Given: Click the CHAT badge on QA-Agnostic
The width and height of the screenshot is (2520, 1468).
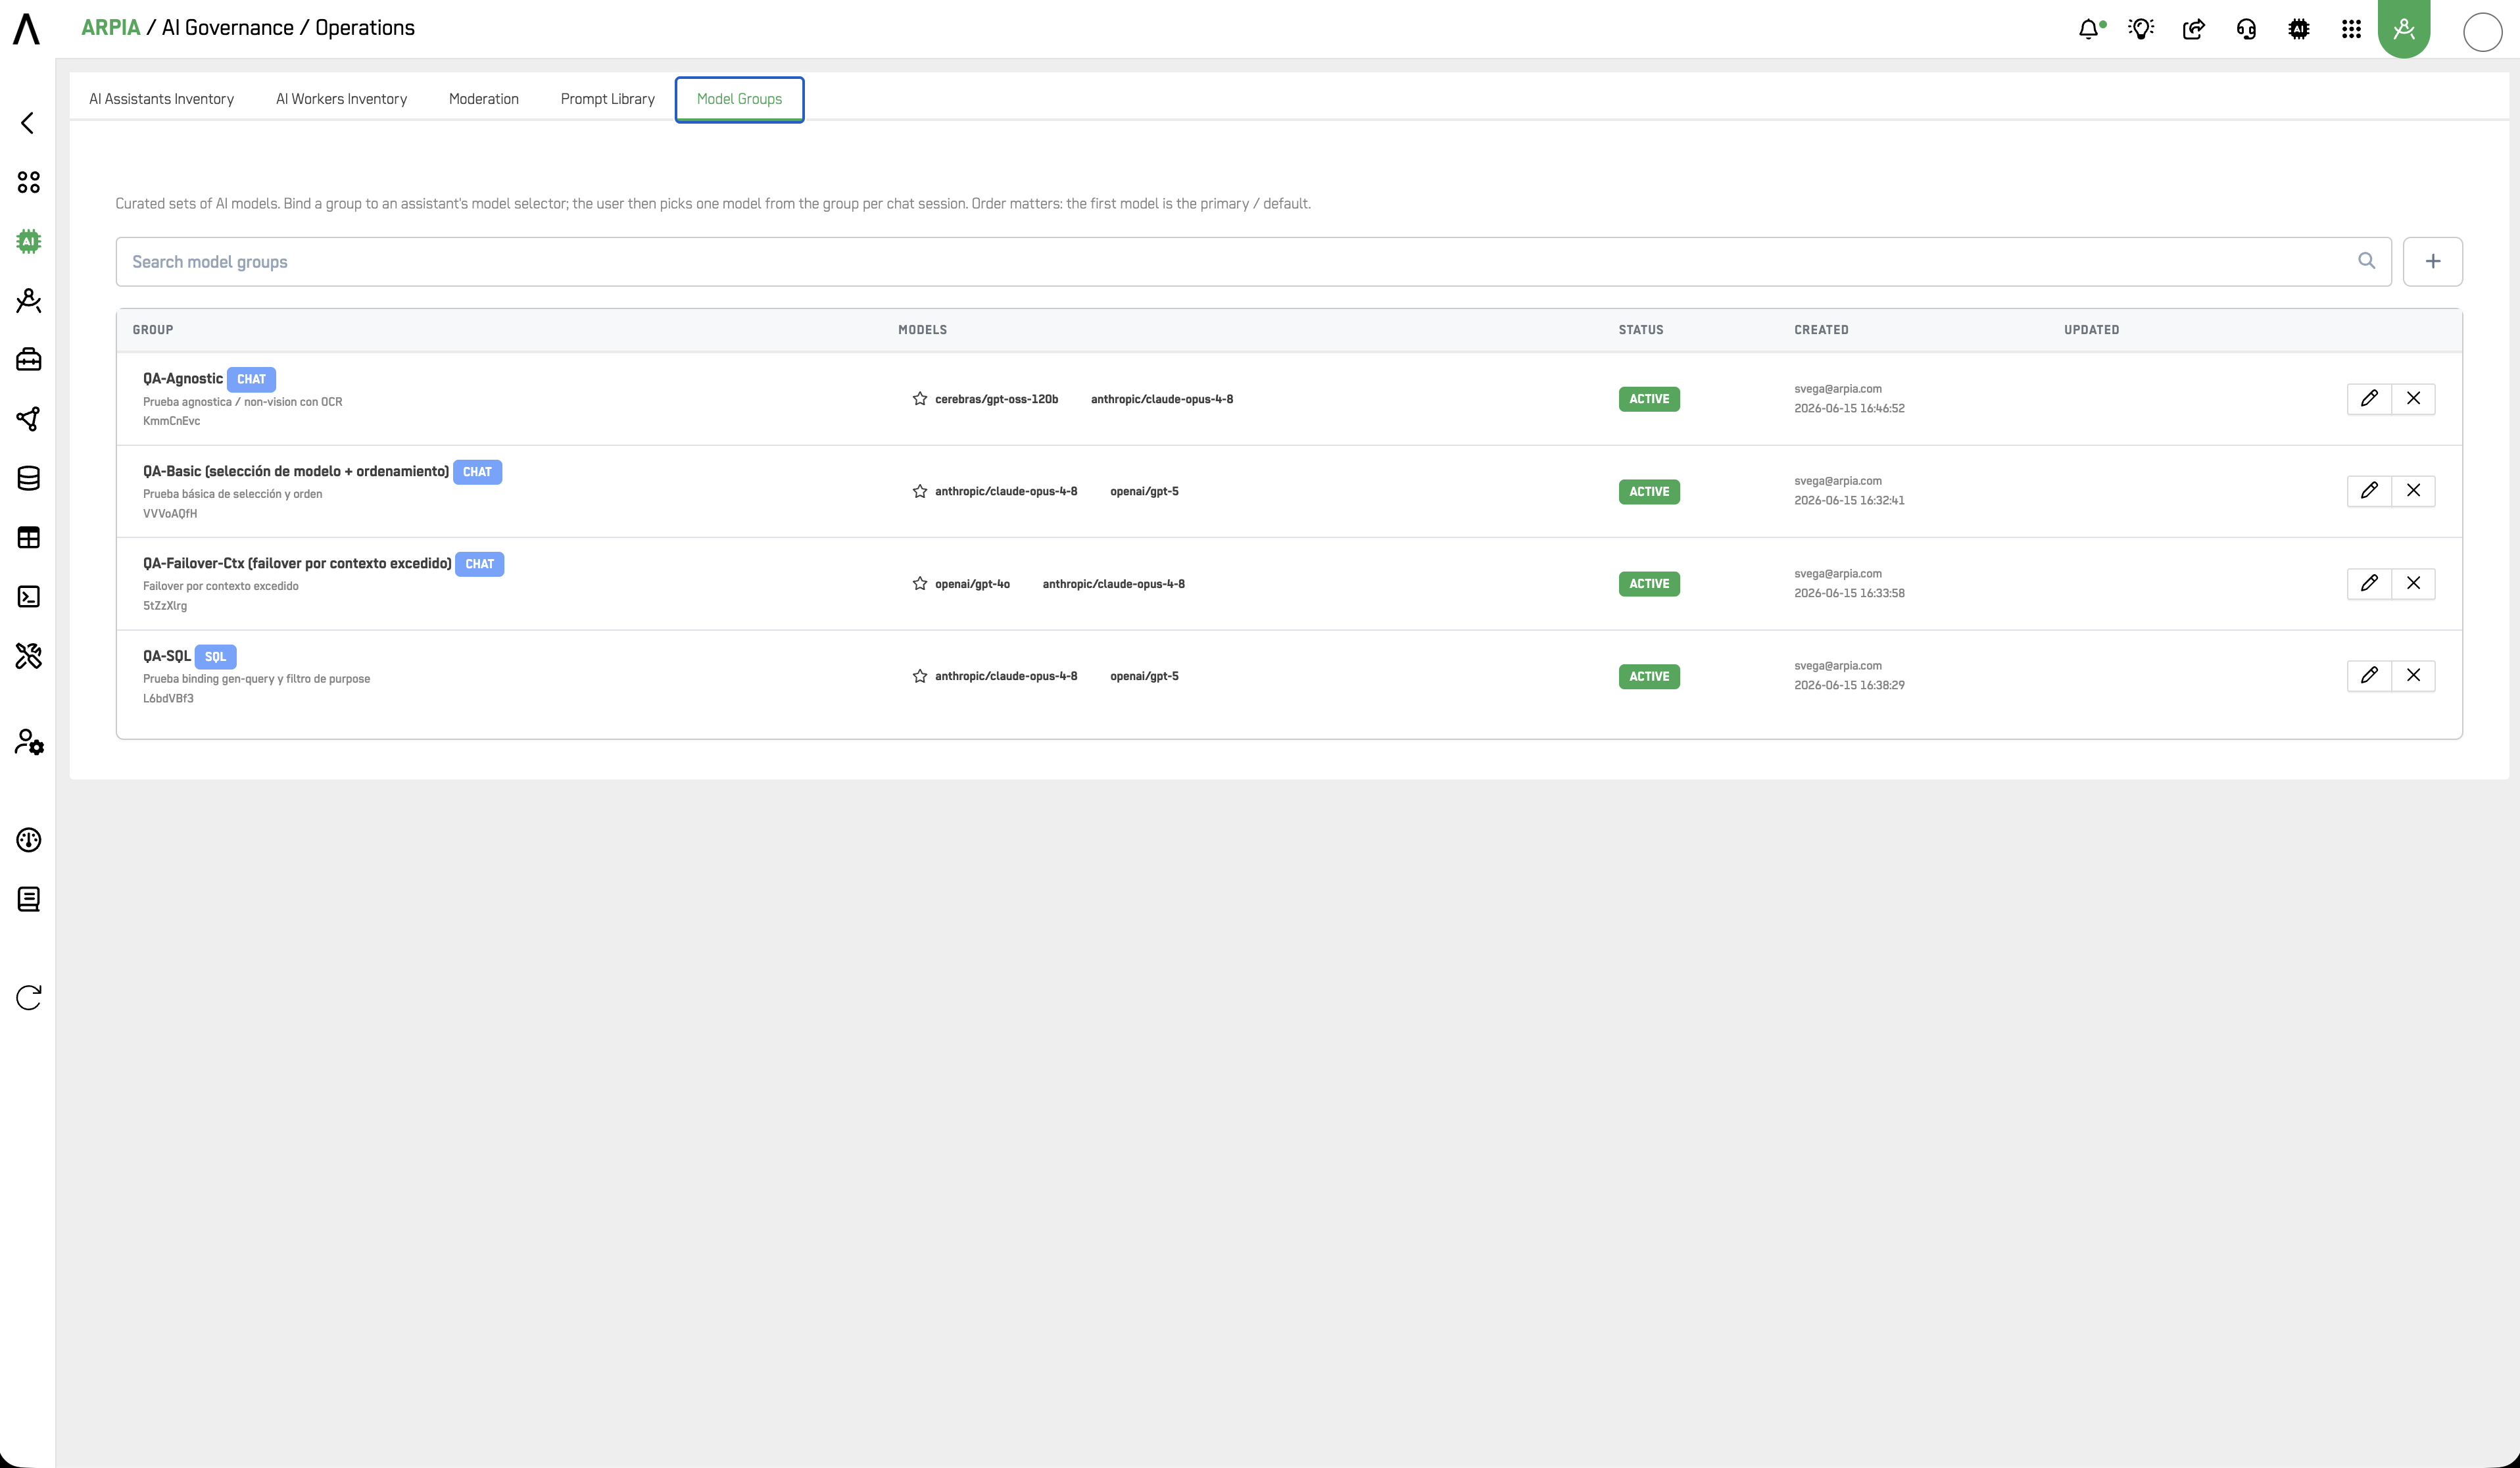Looking at the screenshot, I should 251,379.
